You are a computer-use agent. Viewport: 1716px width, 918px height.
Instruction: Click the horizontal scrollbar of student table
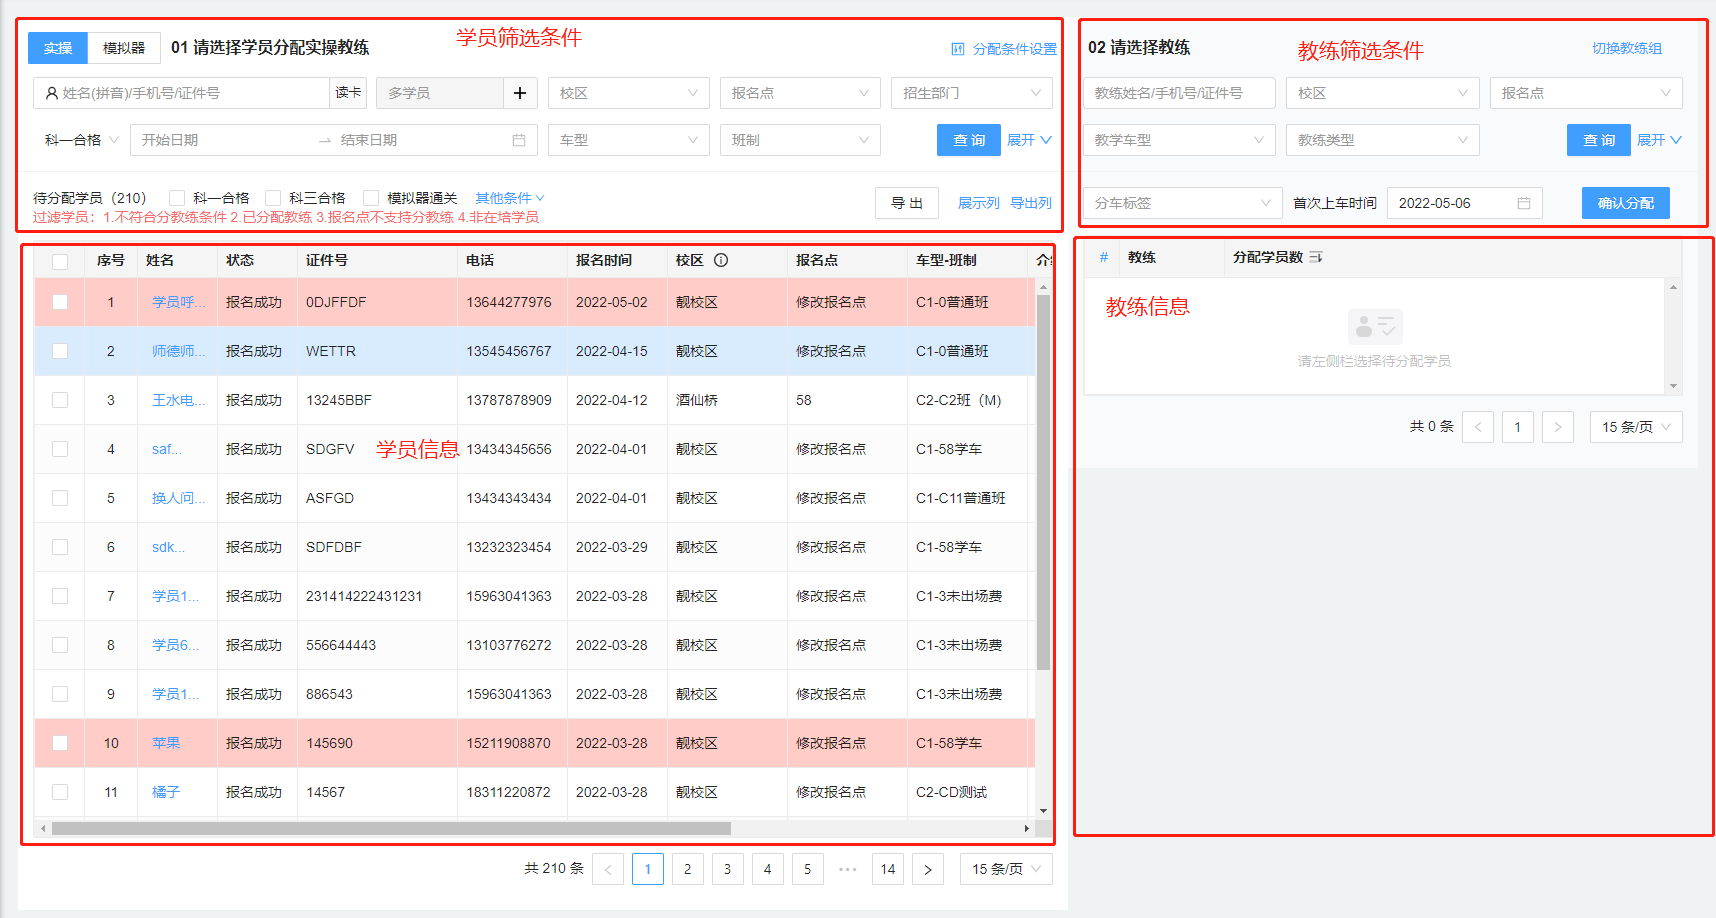coord(390,828)
